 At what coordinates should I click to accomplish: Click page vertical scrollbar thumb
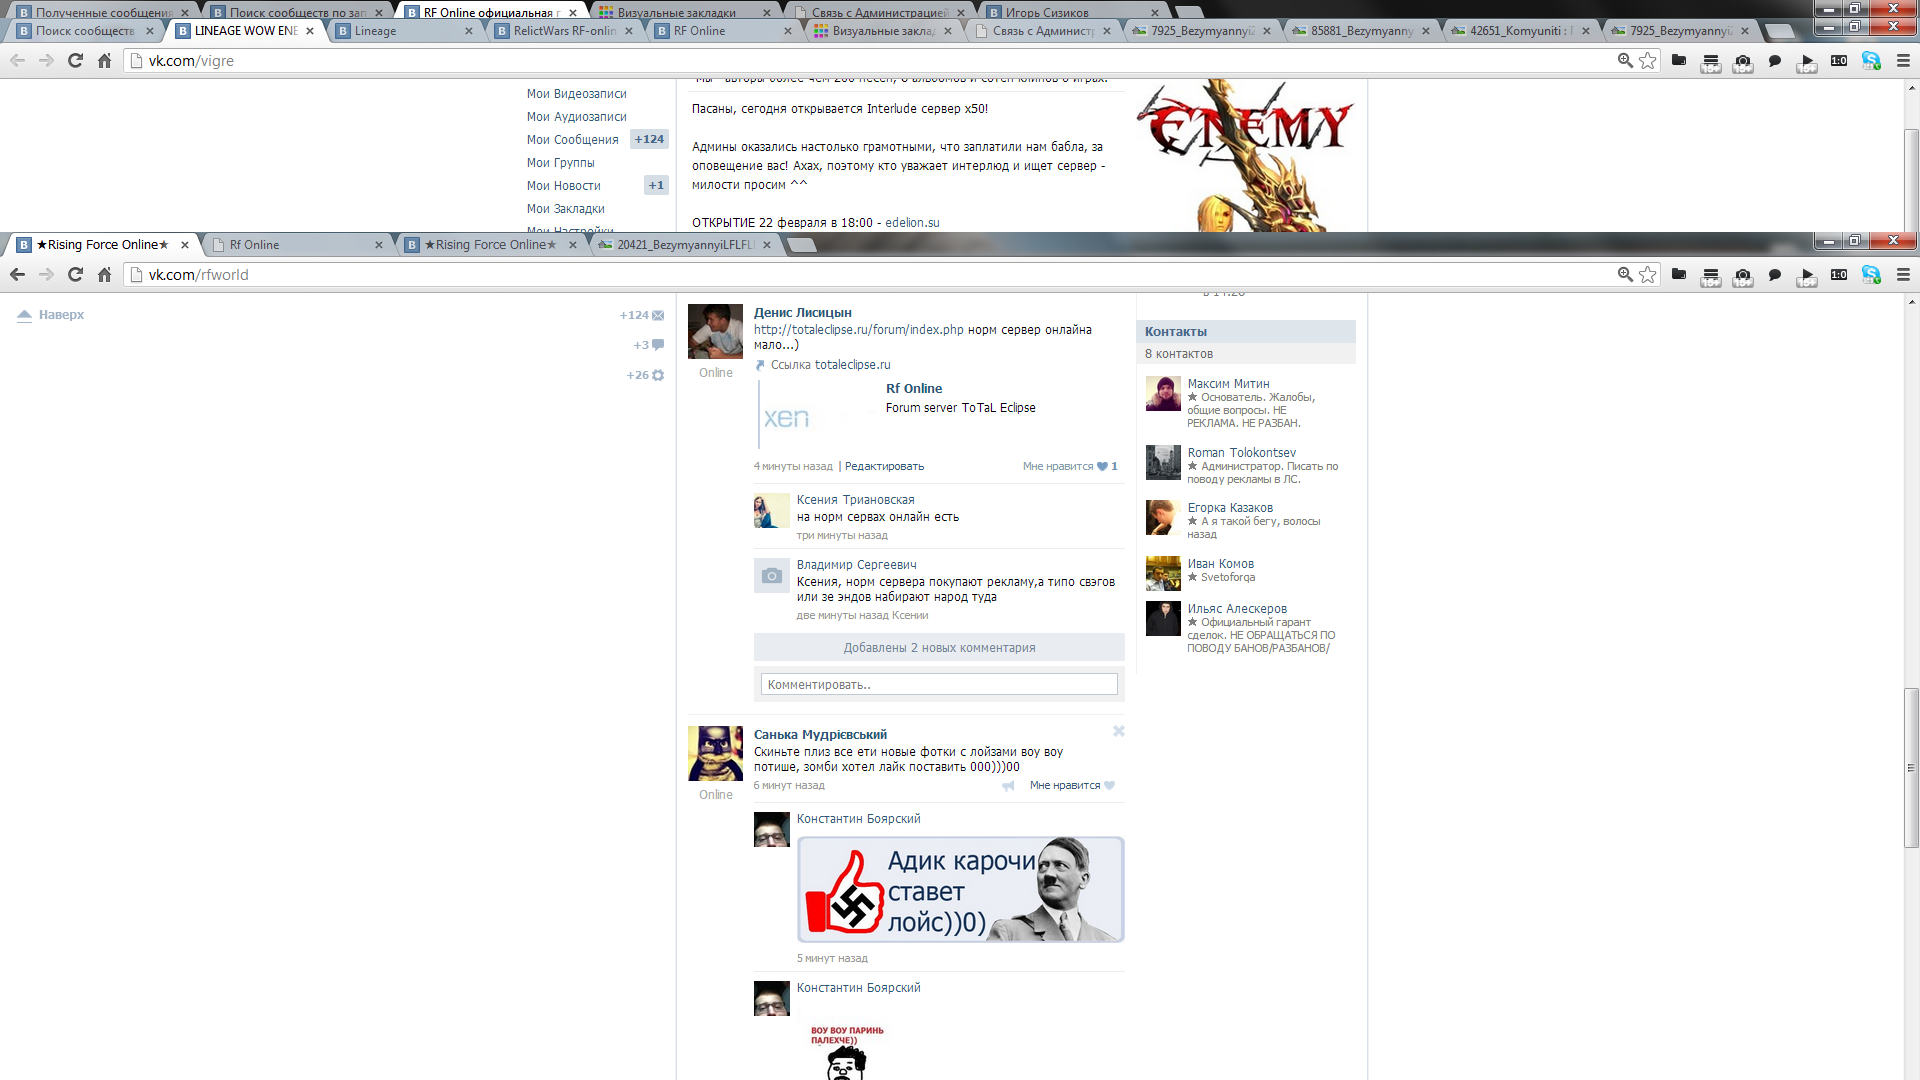1911,767
